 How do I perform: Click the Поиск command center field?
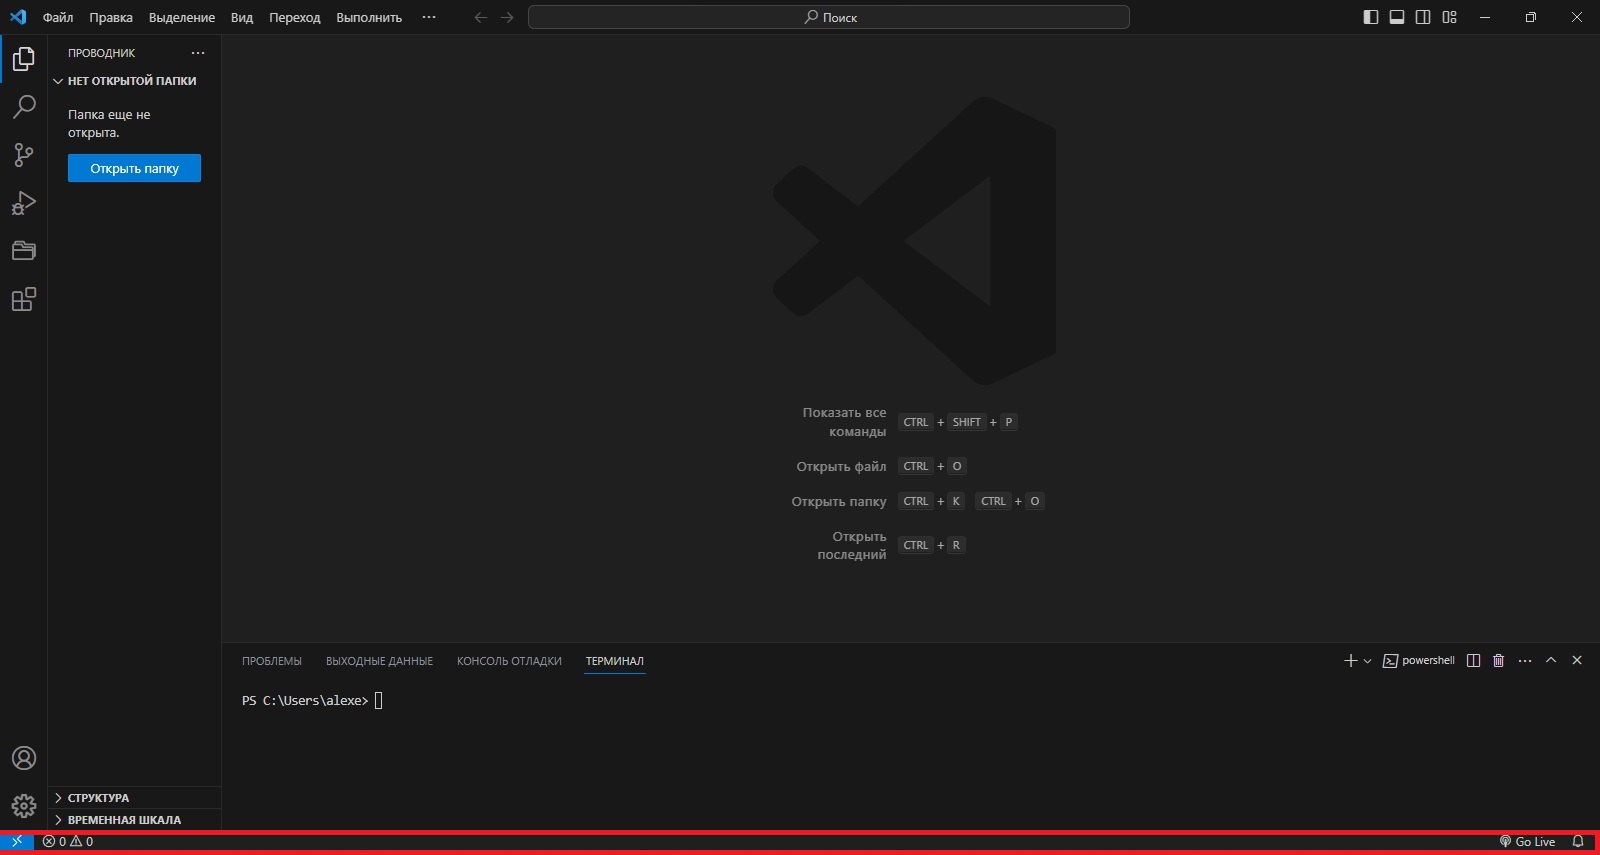pos(829,17)
